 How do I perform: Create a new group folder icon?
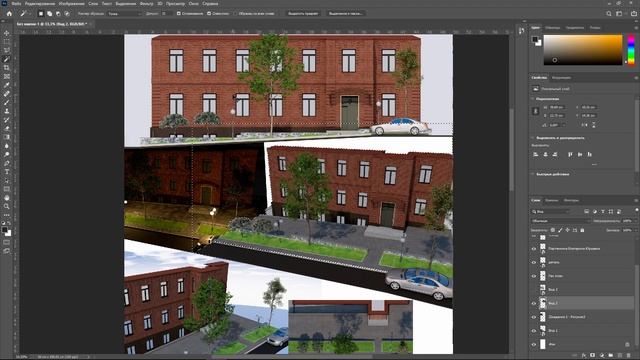610,356
